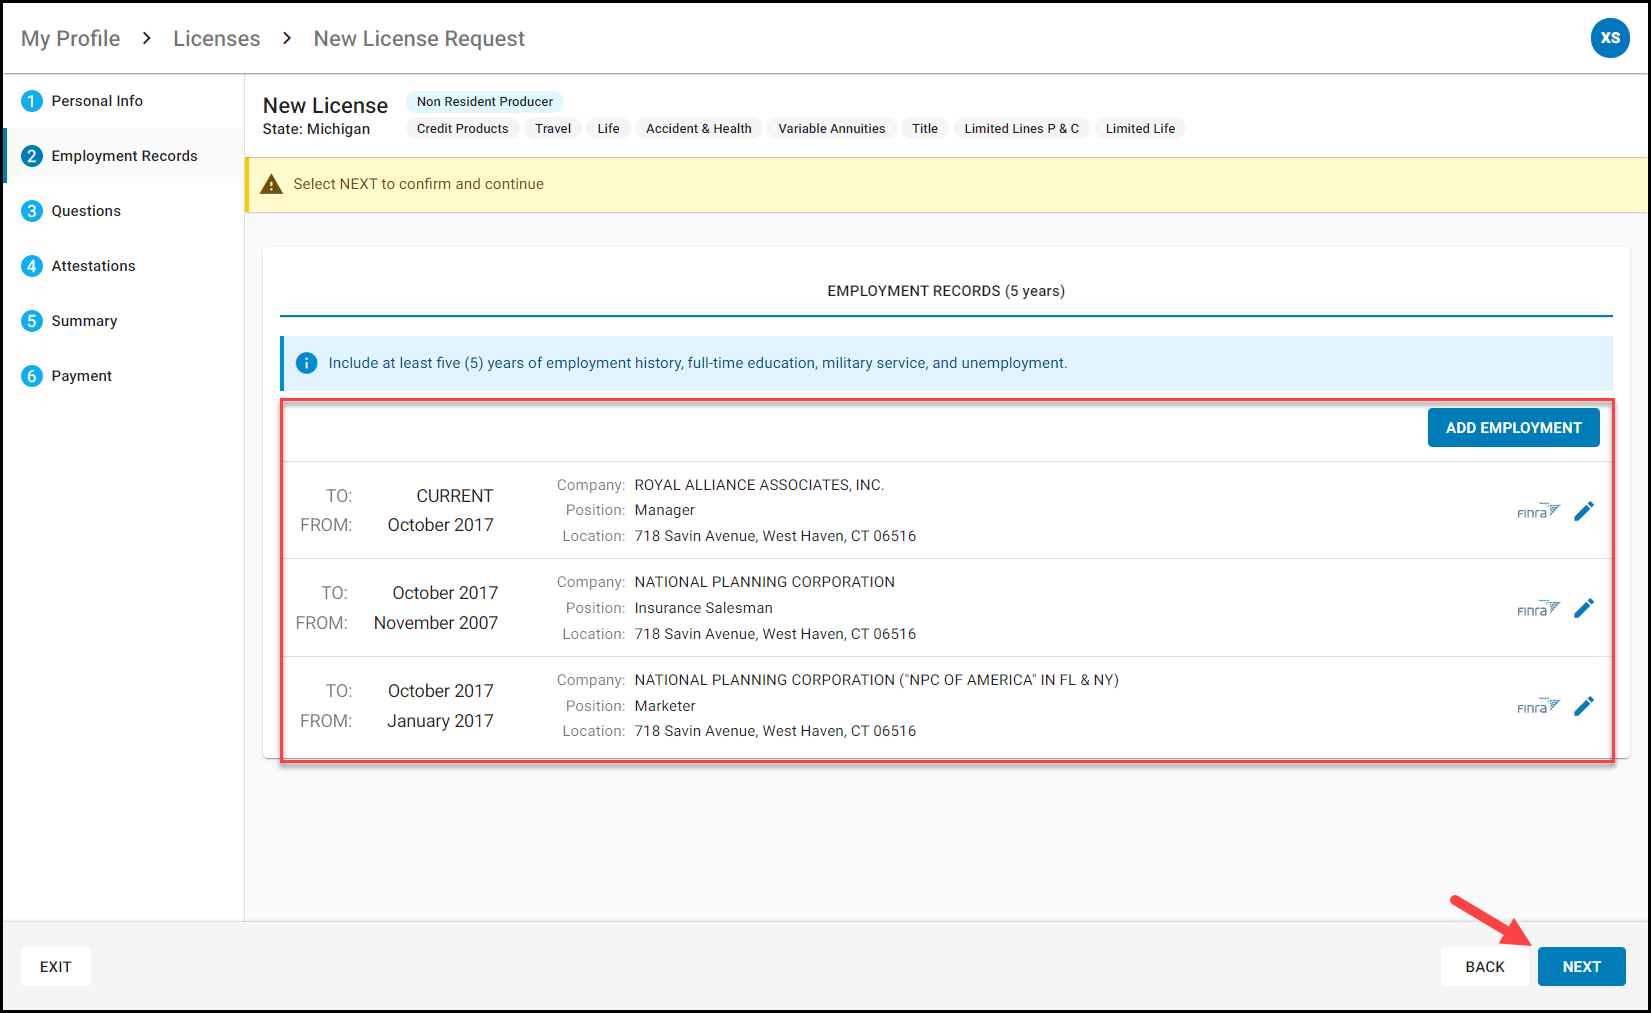The width and height of the screenshot is (1651, 1013).
Task: Click the January 2017 start date
Action: [441, 721]
